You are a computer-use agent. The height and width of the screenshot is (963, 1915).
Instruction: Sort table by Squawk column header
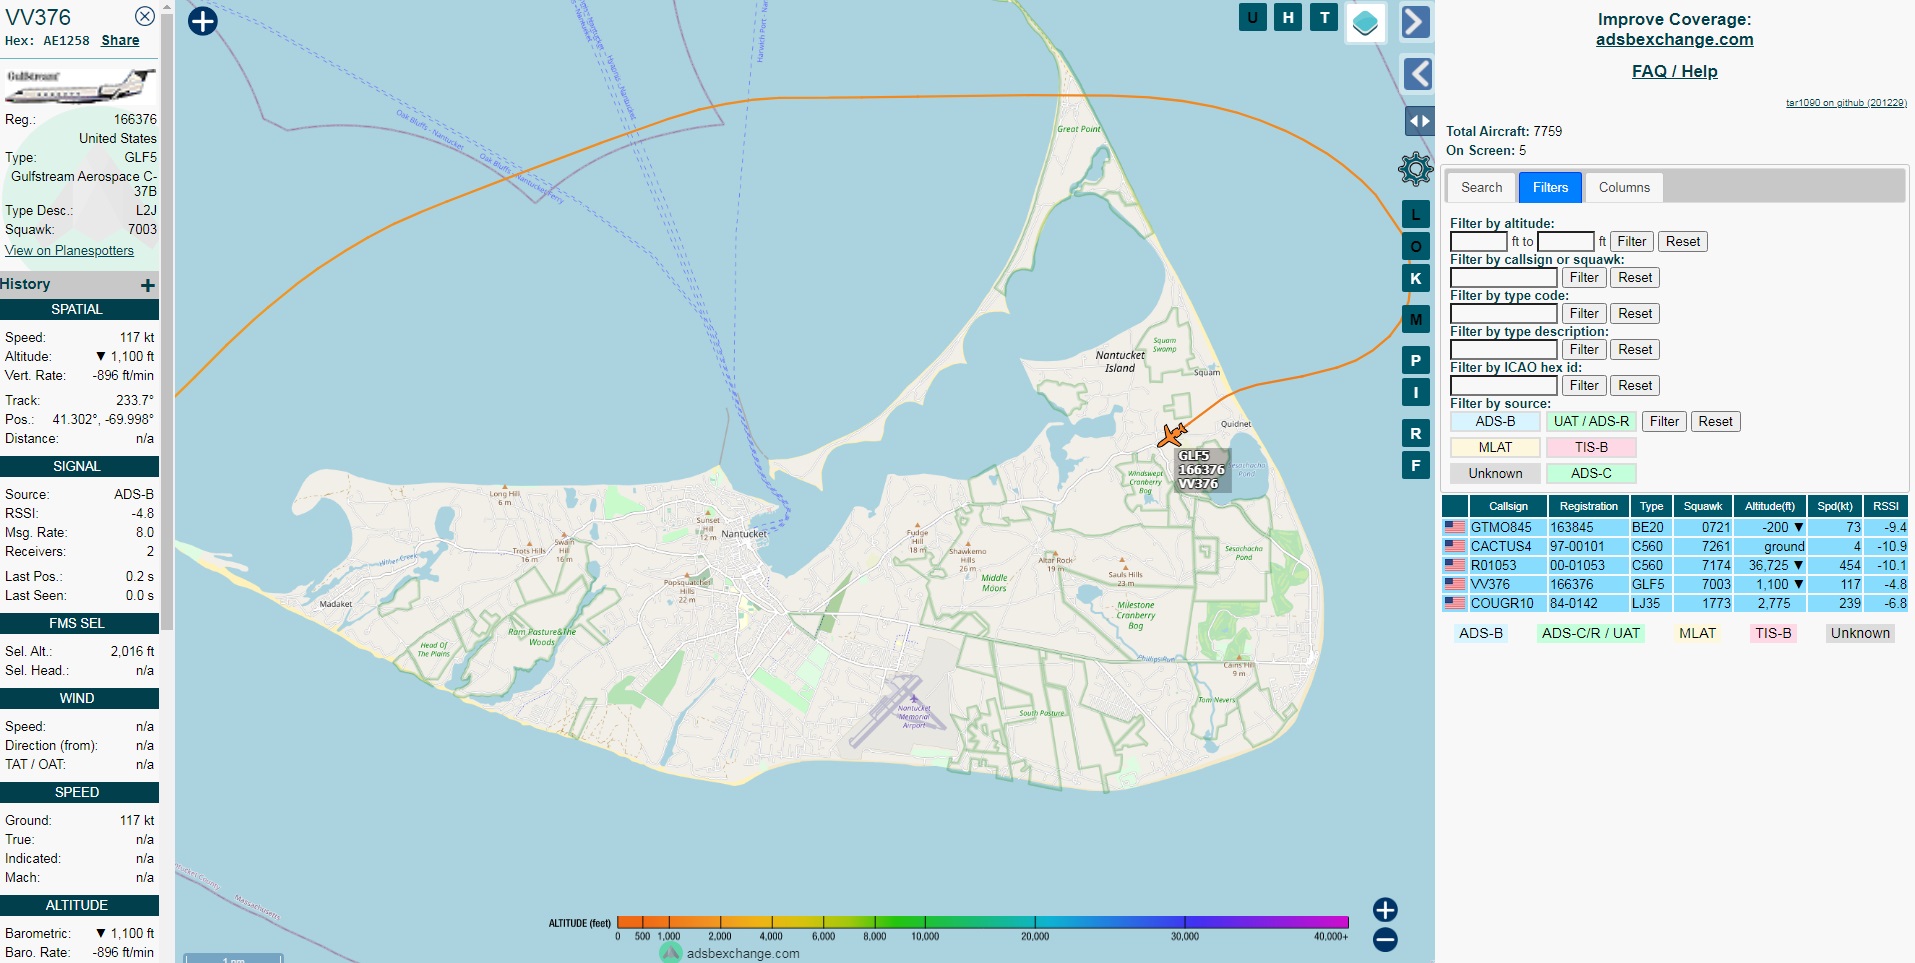1702,506
